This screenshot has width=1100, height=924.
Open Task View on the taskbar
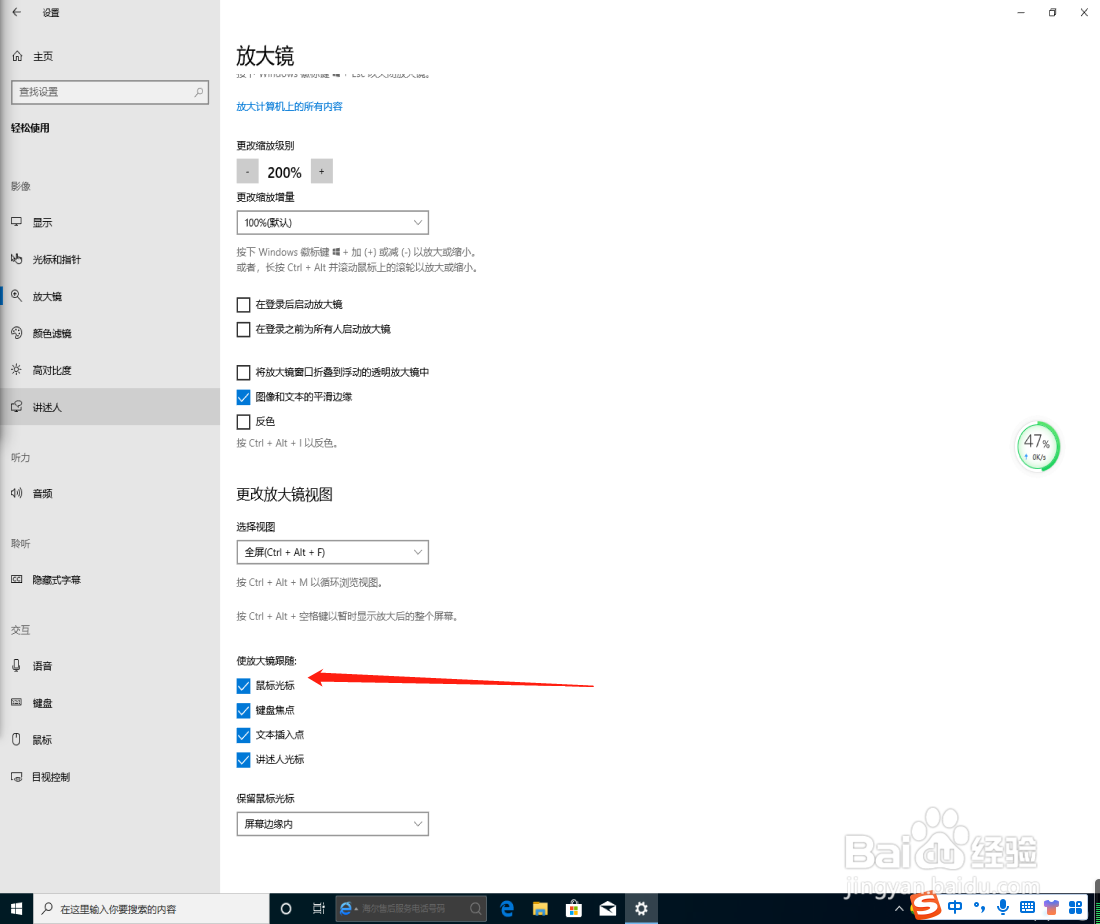[x=318, y=909]
